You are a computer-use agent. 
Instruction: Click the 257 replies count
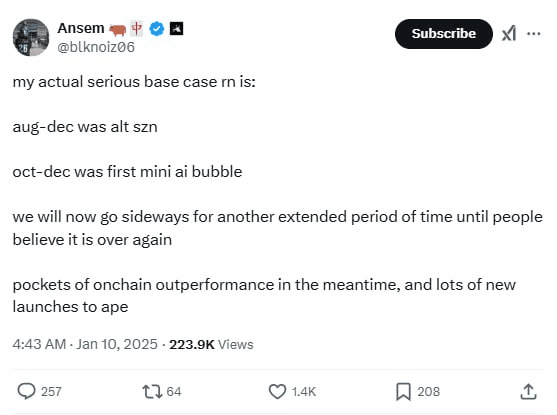51,392
